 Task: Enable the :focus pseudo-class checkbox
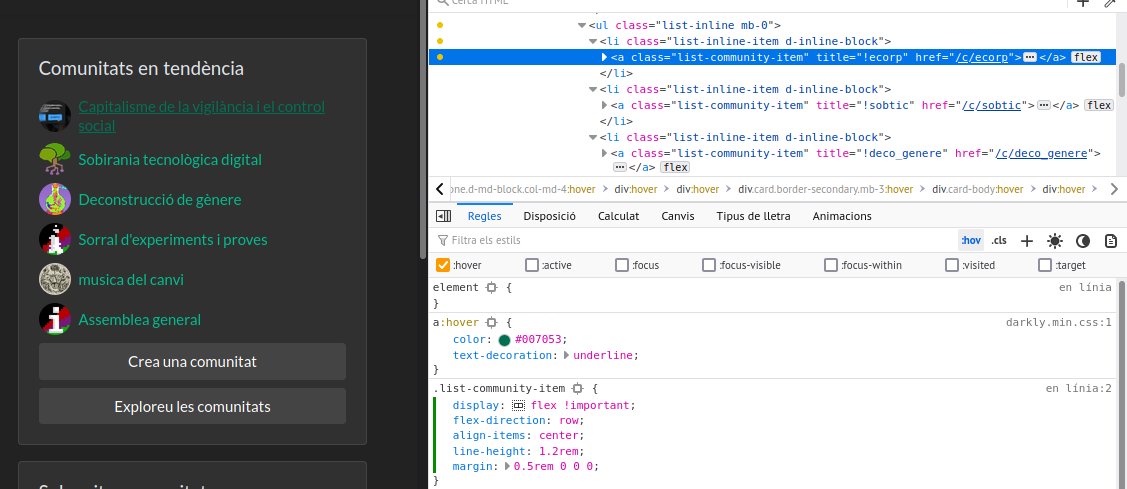point(622,265)
